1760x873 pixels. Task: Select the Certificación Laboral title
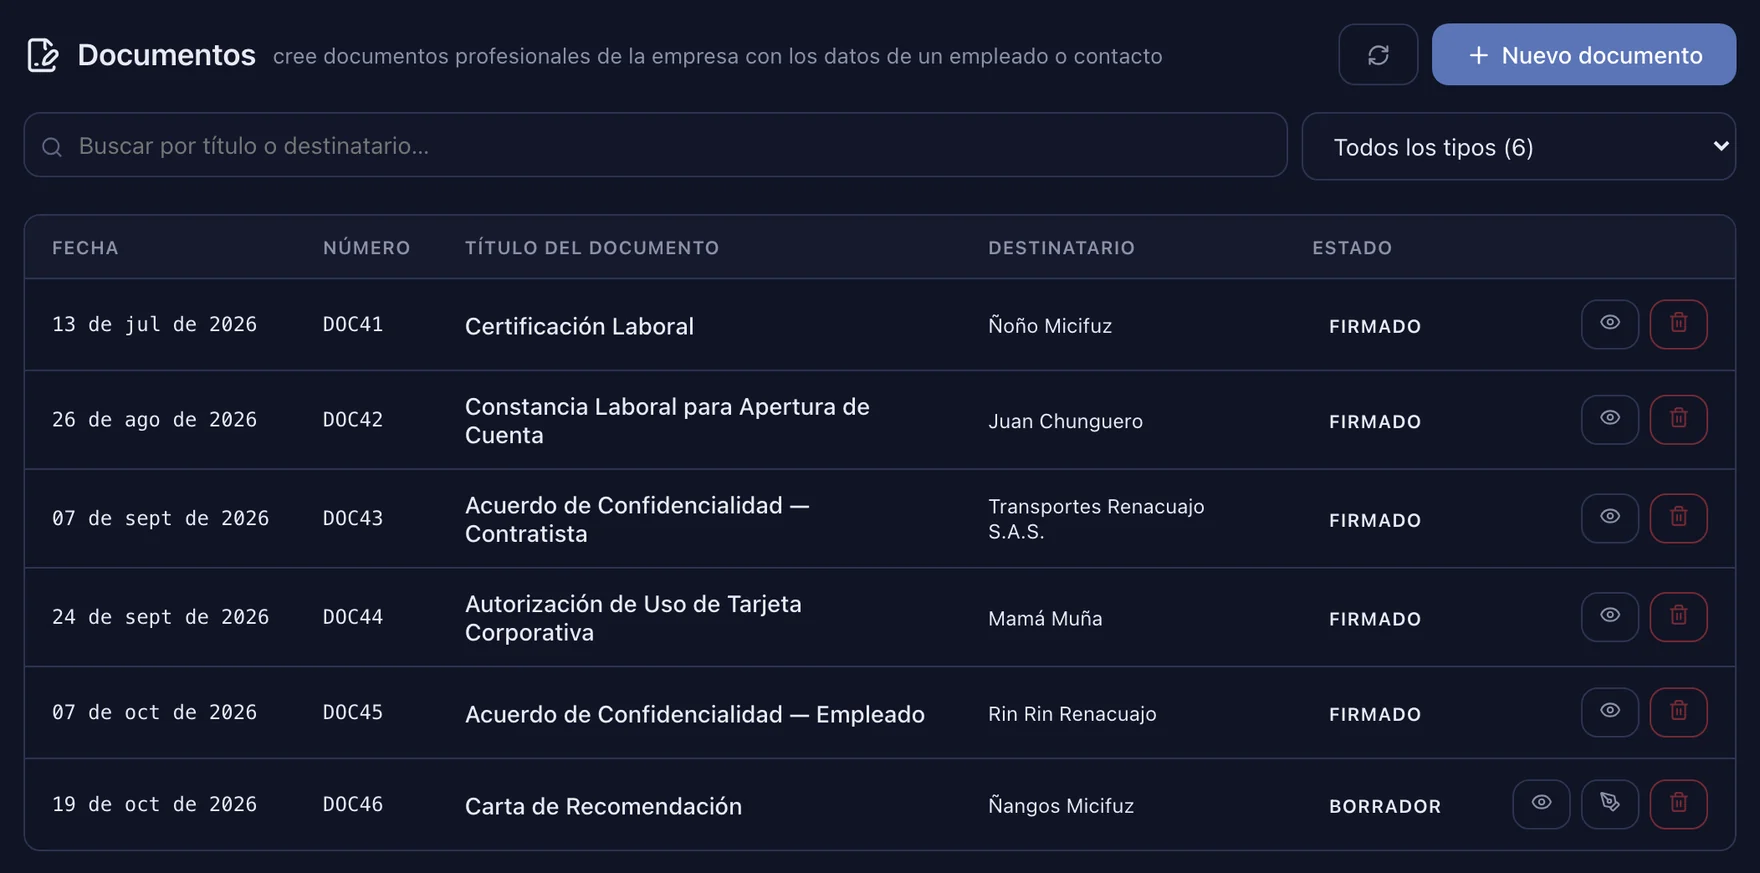pos(579,326)
